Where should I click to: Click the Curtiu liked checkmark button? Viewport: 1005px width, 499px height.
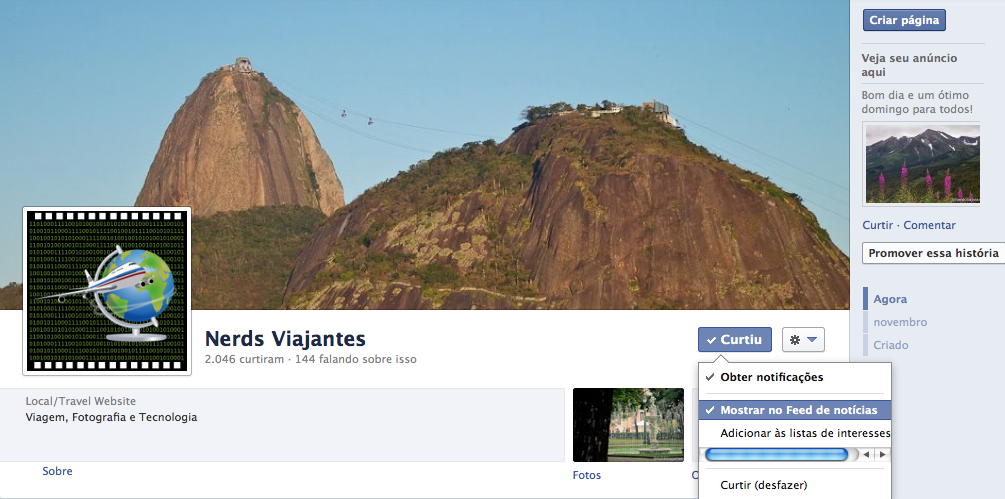735,339
